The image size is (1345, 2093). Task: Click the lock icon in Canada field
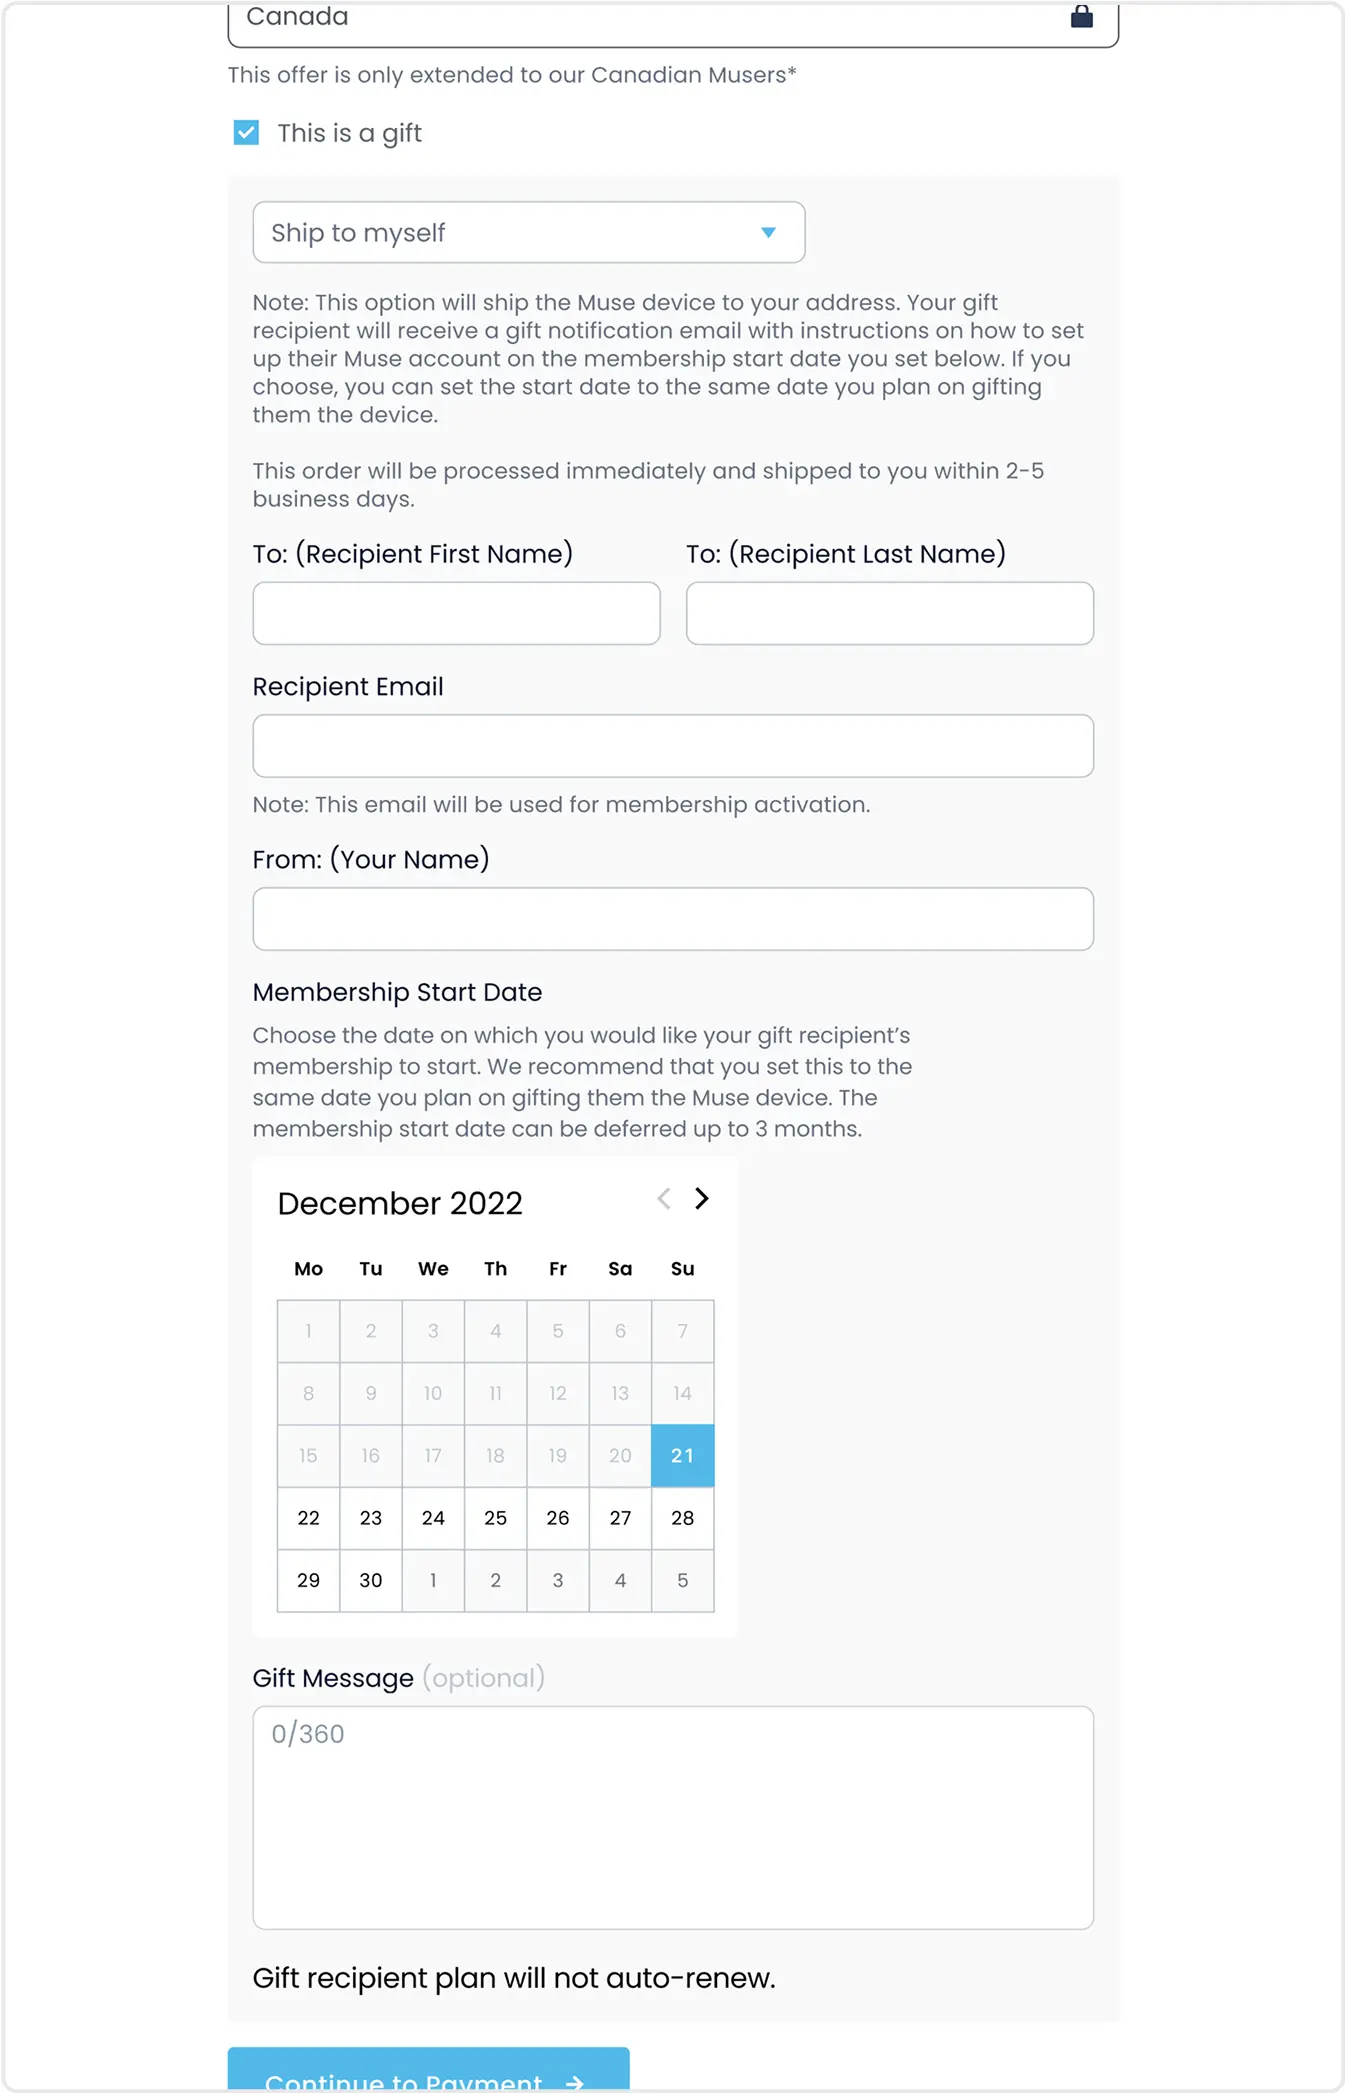coord(1081,16)
